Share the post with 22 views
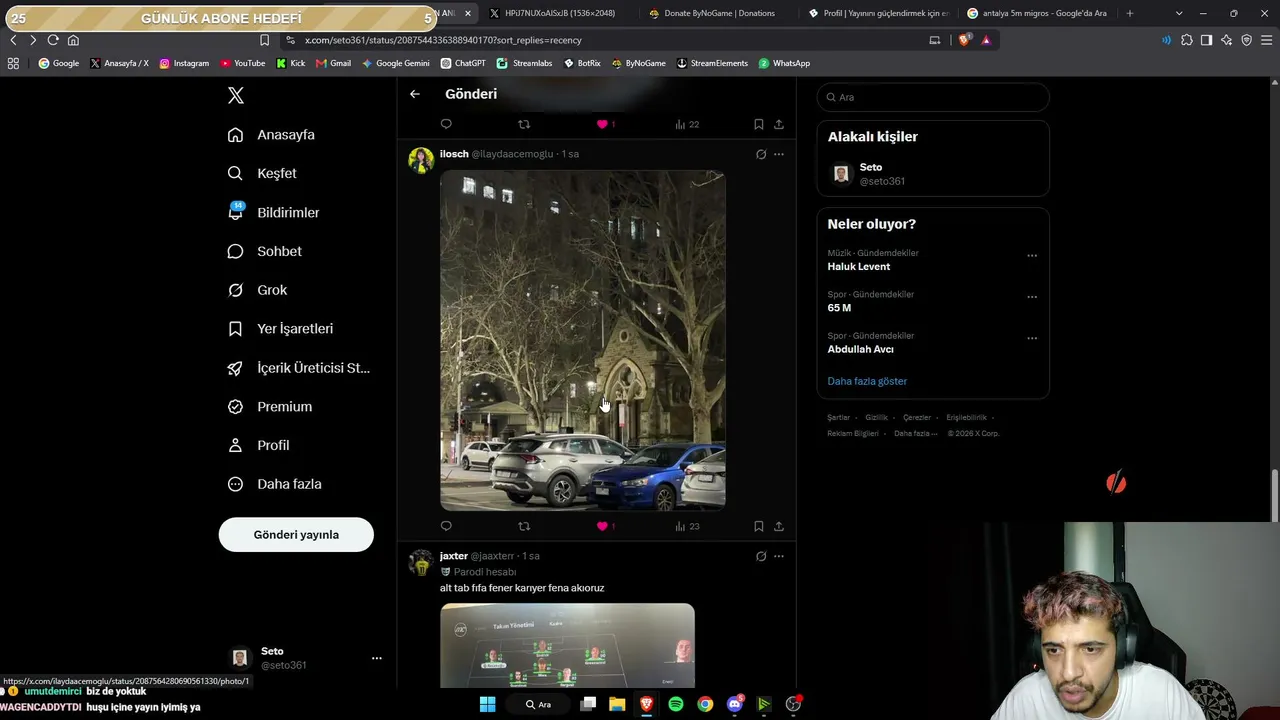This screenshot has width=1280, height=720. pyautogui.click(x=779, y=124)
